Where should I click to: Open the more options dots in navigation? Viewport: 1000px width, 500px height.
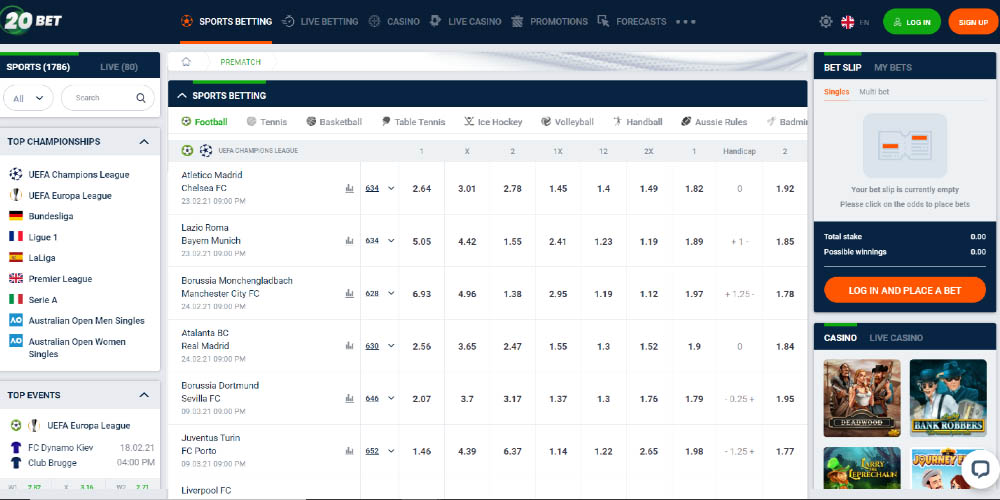(686, 21)
